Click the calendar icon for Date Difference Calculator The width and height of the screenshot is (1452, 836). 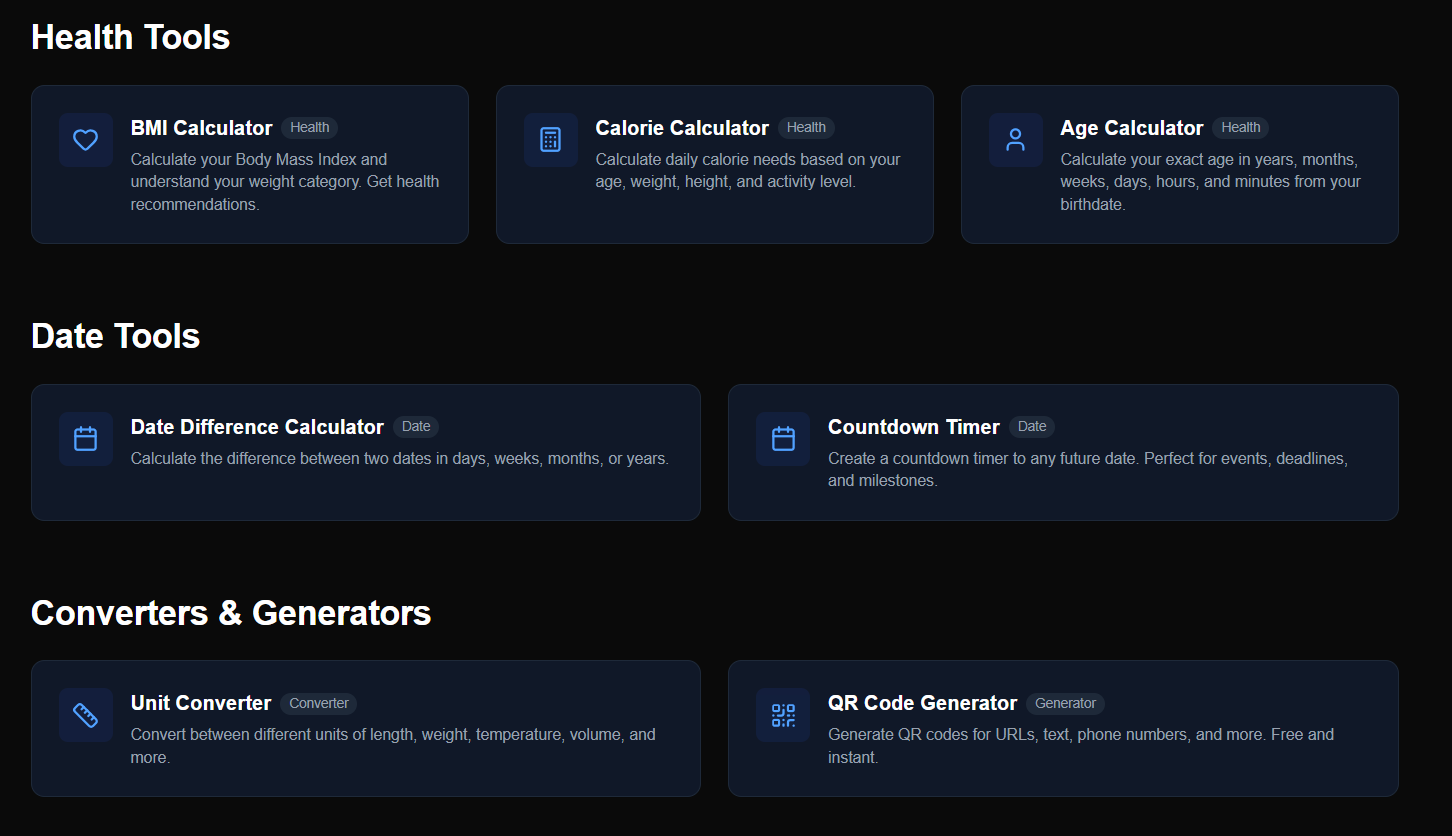(x=86, y=439)
